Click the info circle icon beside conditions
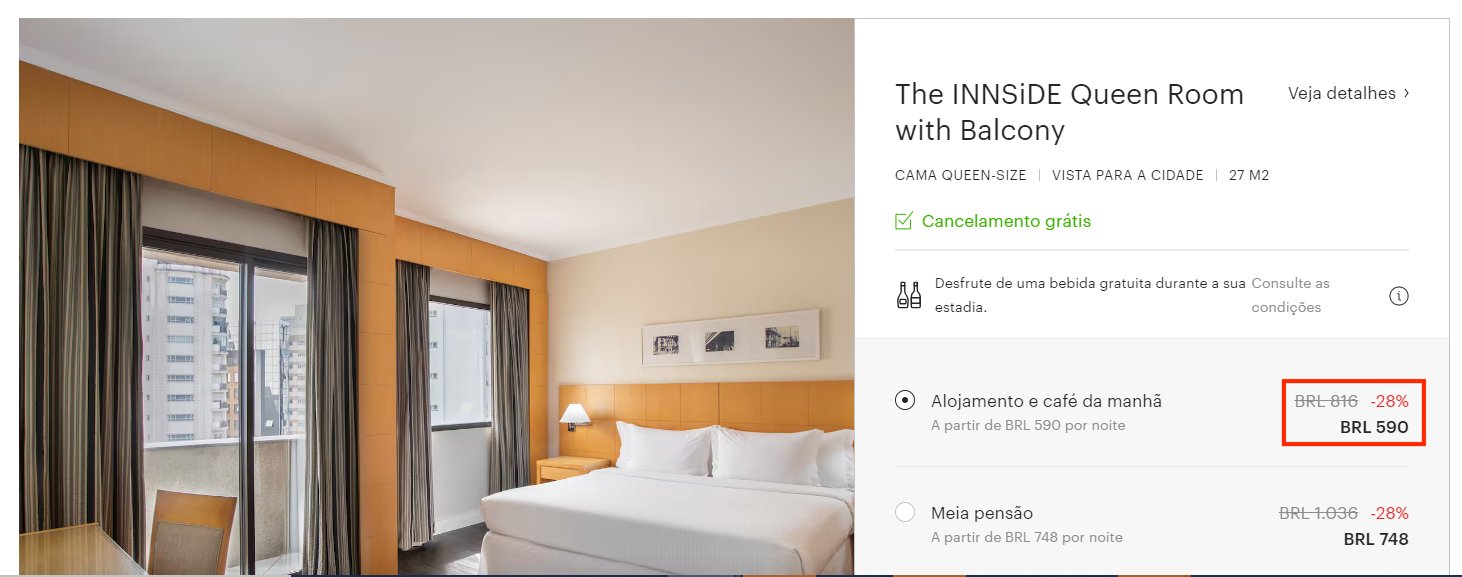This screenshot has width=1462, height=577. [x=1399, y=296]
